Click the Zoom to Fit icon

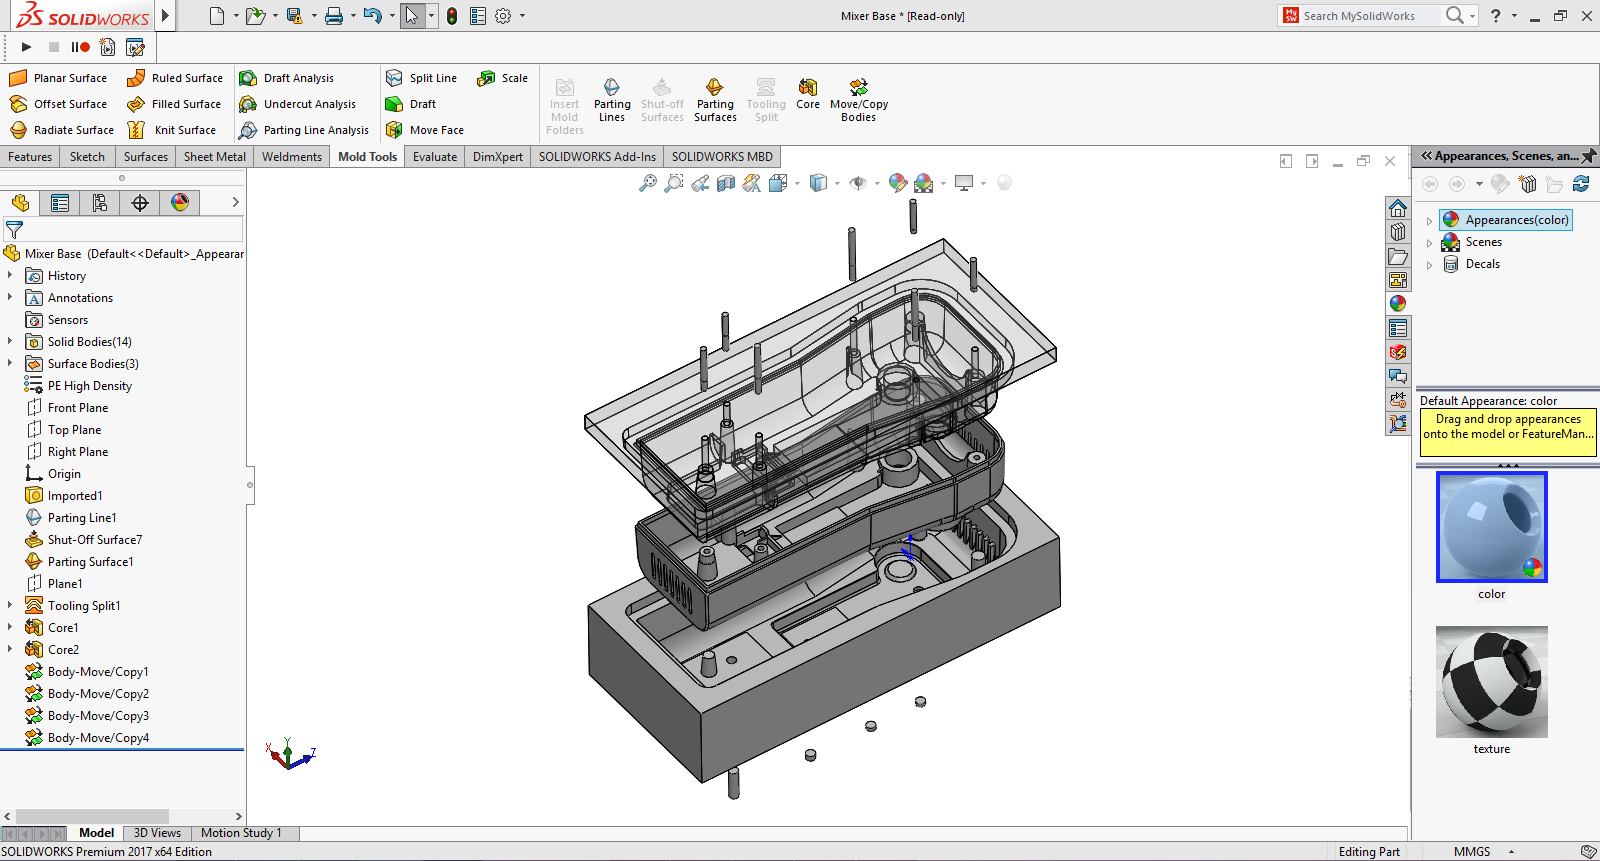coord(648,183)
